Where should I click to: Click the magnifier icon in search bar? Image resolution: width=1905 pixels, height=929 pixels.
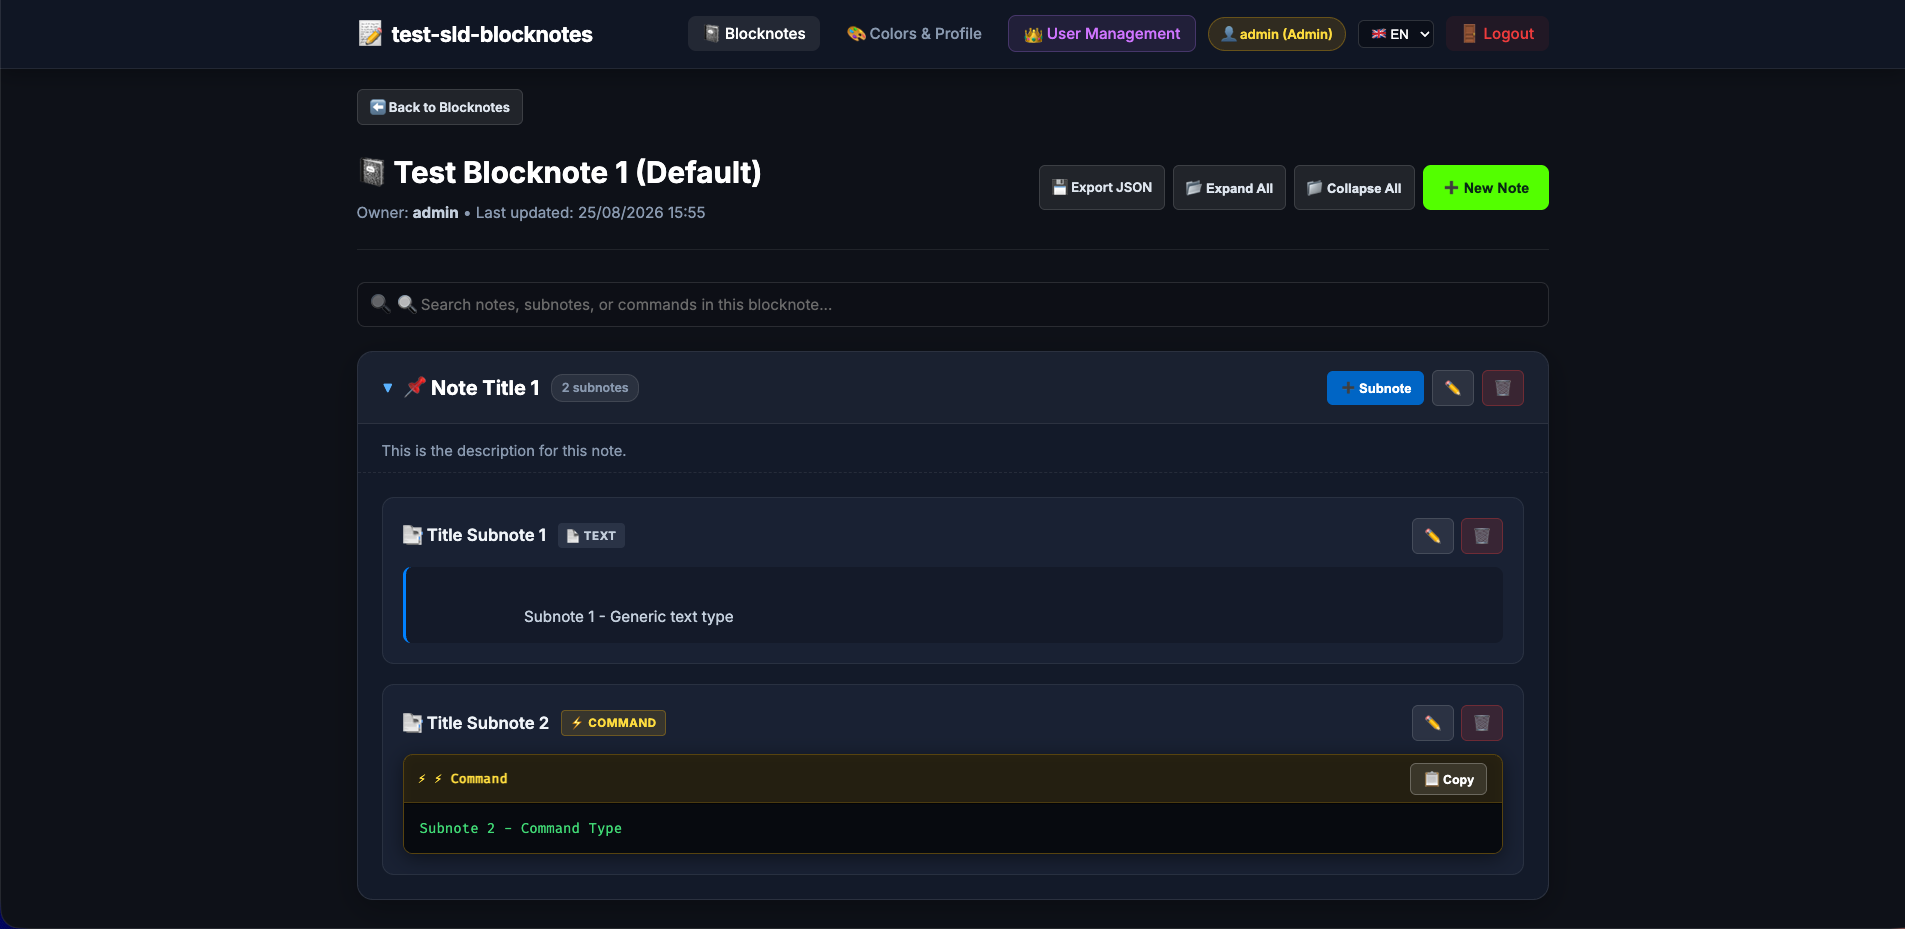[x=380, y=303]
